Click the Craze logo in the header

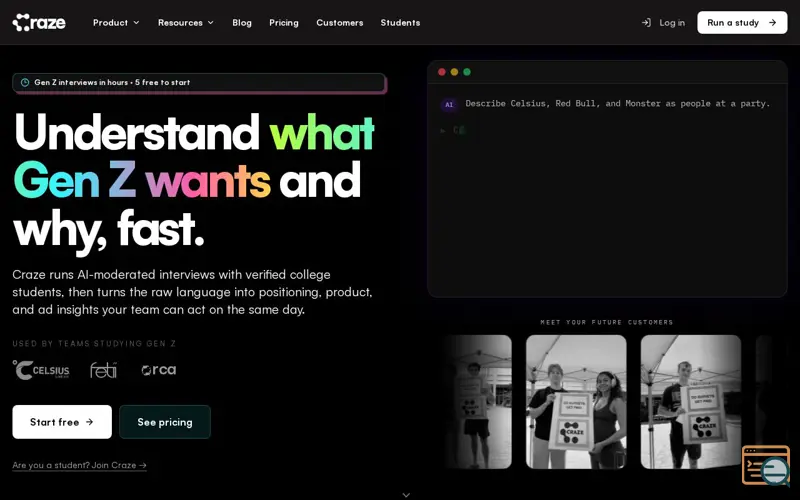[39, 22]
